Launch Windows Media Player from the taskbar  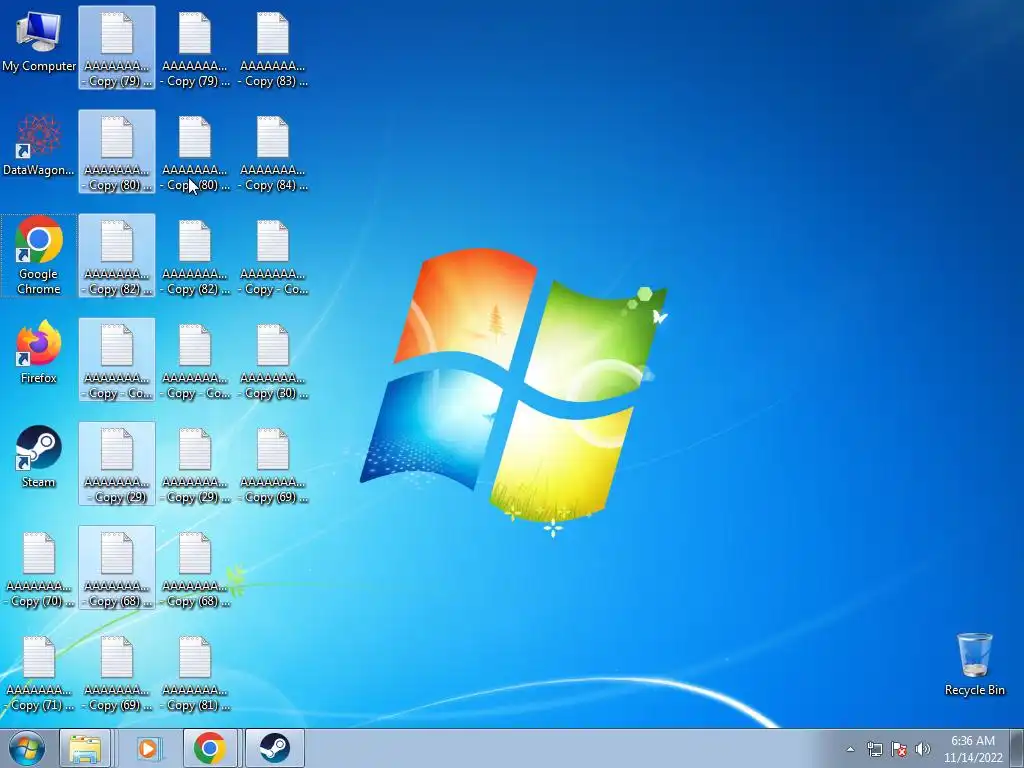(148, 748)
